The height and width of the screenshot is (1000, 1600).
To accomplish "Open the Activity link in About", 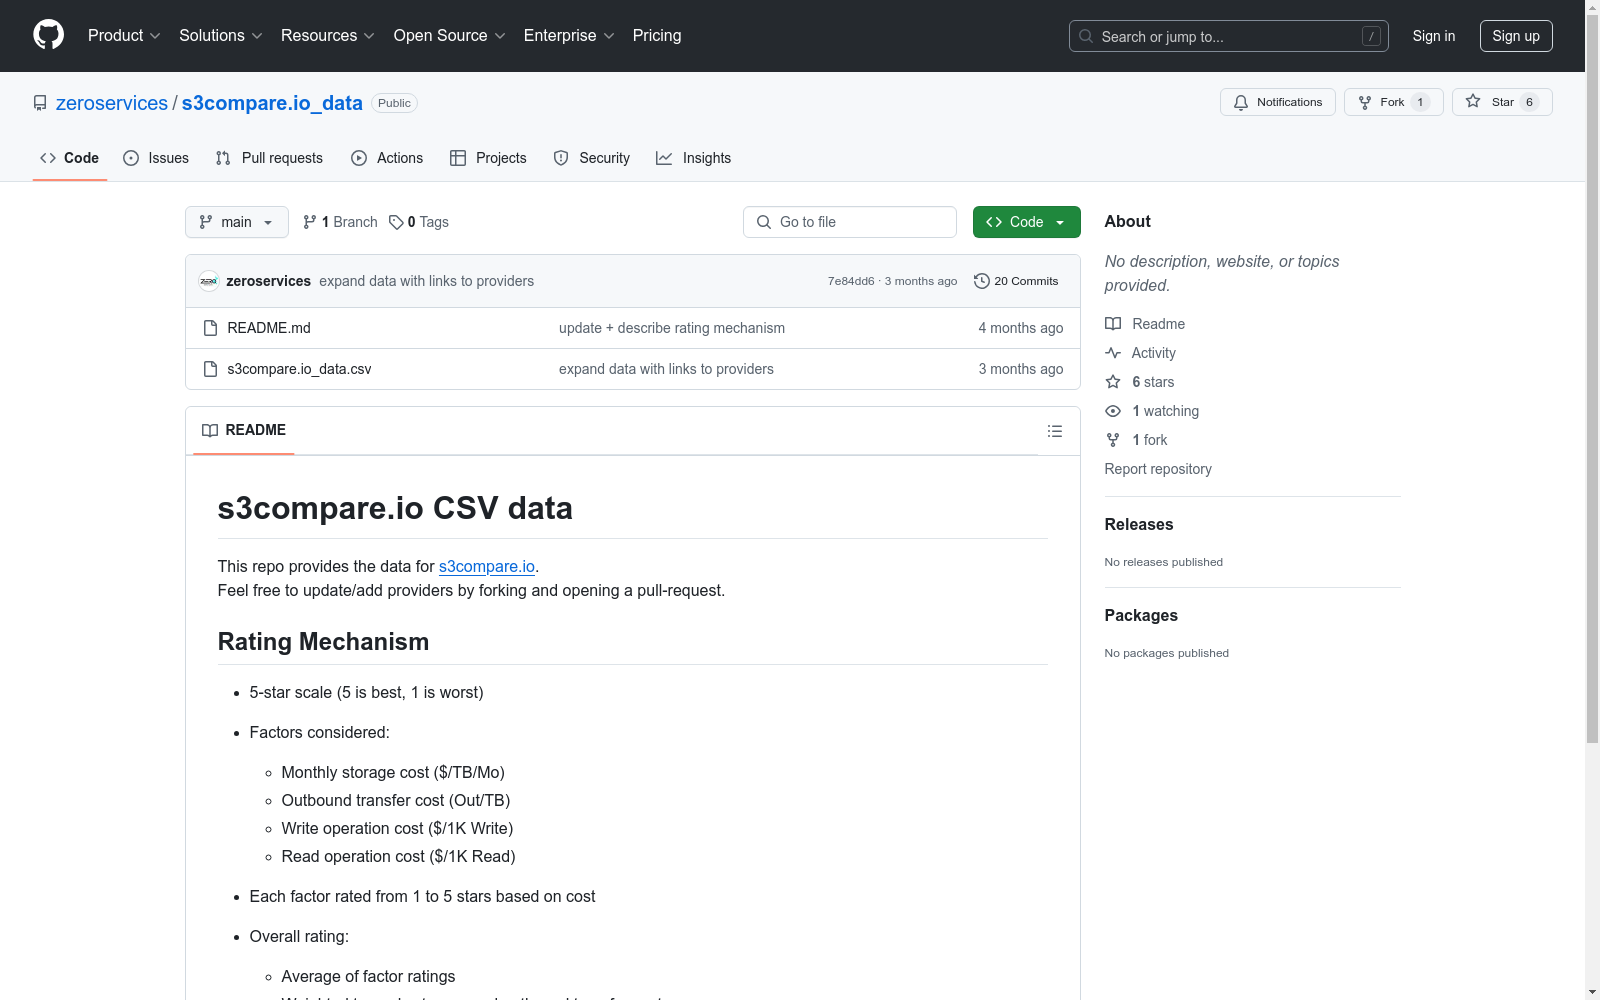I will point(1140,353).
